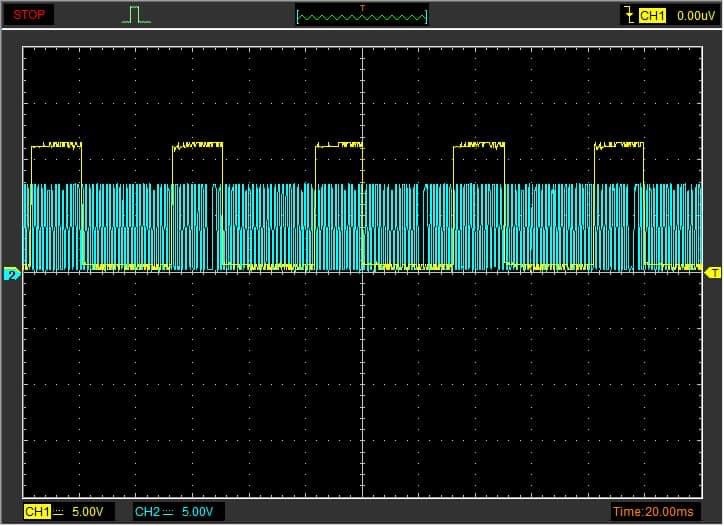The image size is (724, 526).
Task: Click the red STOP status indicator
Action: [x=29, y=15]
